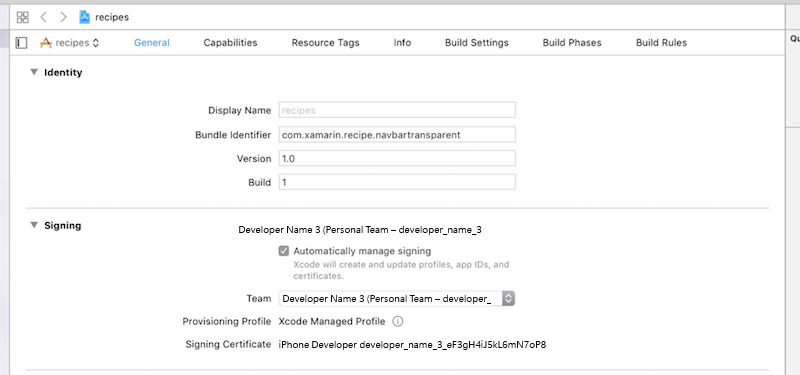This screenshot has width=800, height=375.
Task: Switch to the Capabilities tab
Action: pyautogui.click(x=230, y=43)
